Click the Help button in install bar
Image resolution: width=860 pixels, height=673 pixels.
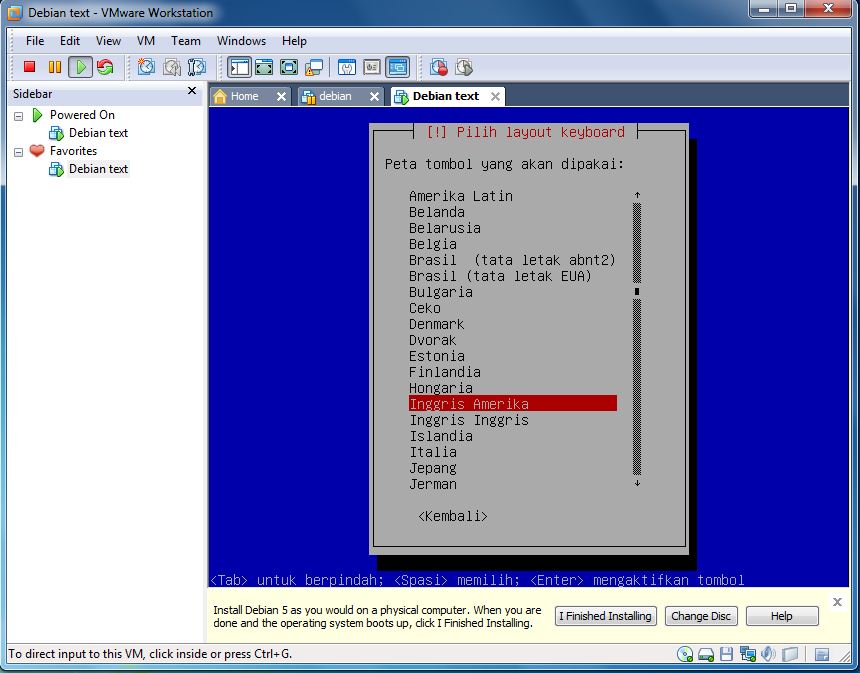pyautogui.click(x=782, y=616)
